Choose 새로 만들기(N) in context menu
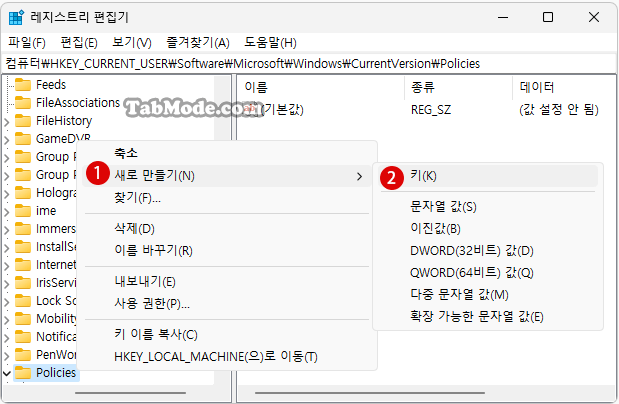619x404 pixels. tap(227, 176)
